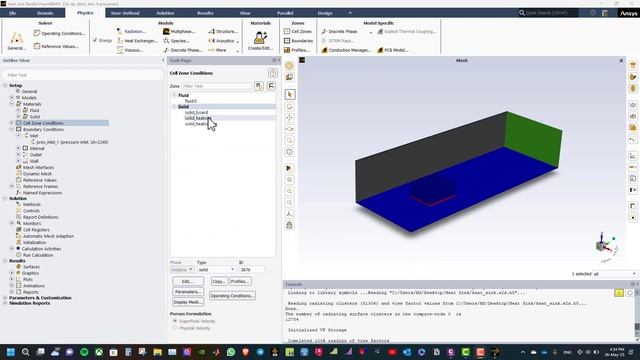This screenshot has height=360, width=640.
Task: Click the zone filter toggle icon beside filter
Action: tap(259, 86)
